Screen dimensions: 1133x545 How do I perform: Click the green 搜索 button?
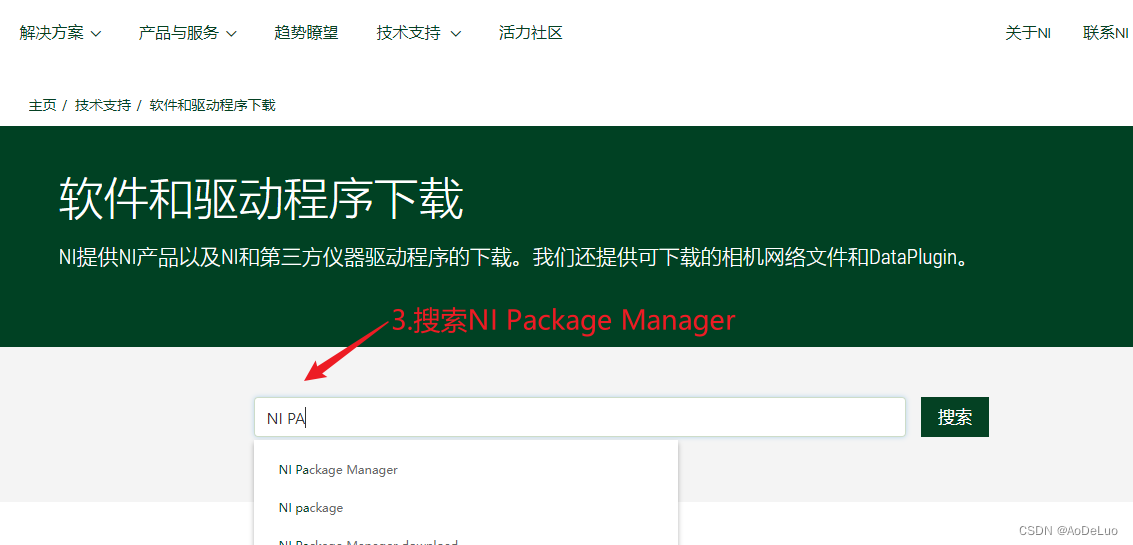(x=955, y=417)
